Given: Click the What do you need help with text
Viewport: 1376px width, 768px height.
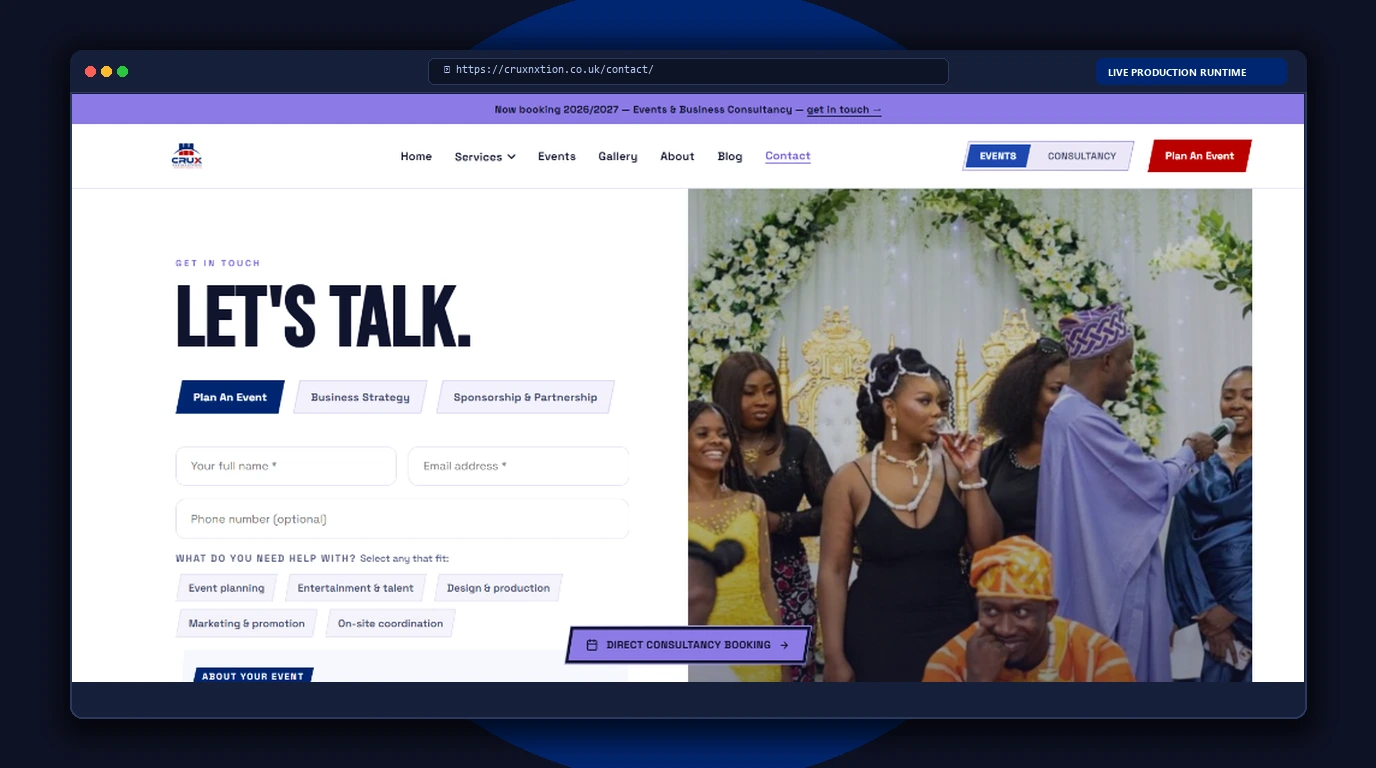Looking at the screenshot, I should tap(266, 559).
